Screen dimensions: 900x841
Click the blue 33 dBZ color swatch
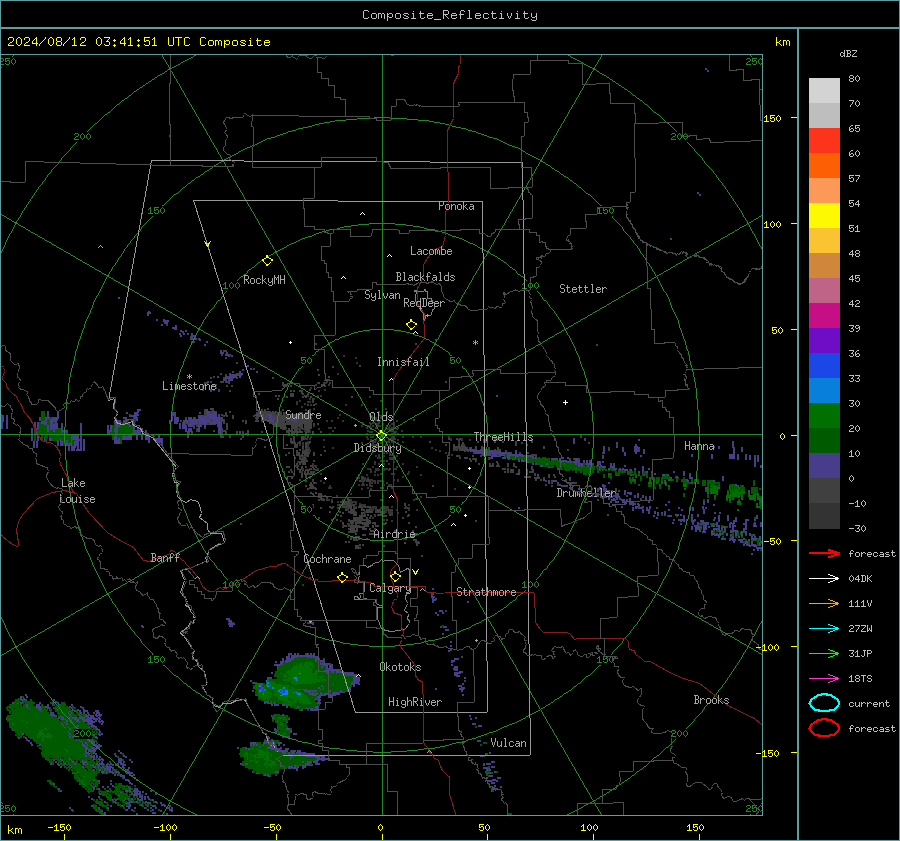824,366
